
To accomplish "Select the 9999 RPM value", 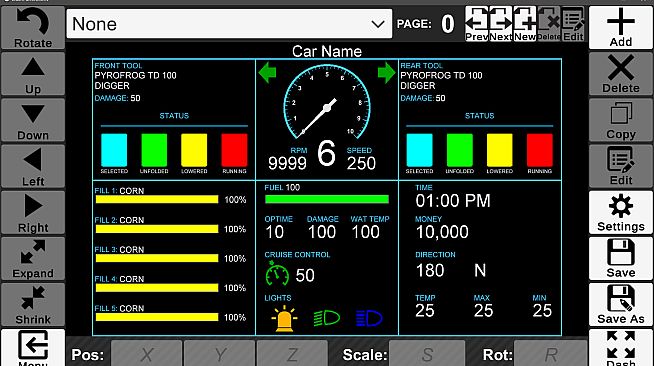I will point(287,163).
